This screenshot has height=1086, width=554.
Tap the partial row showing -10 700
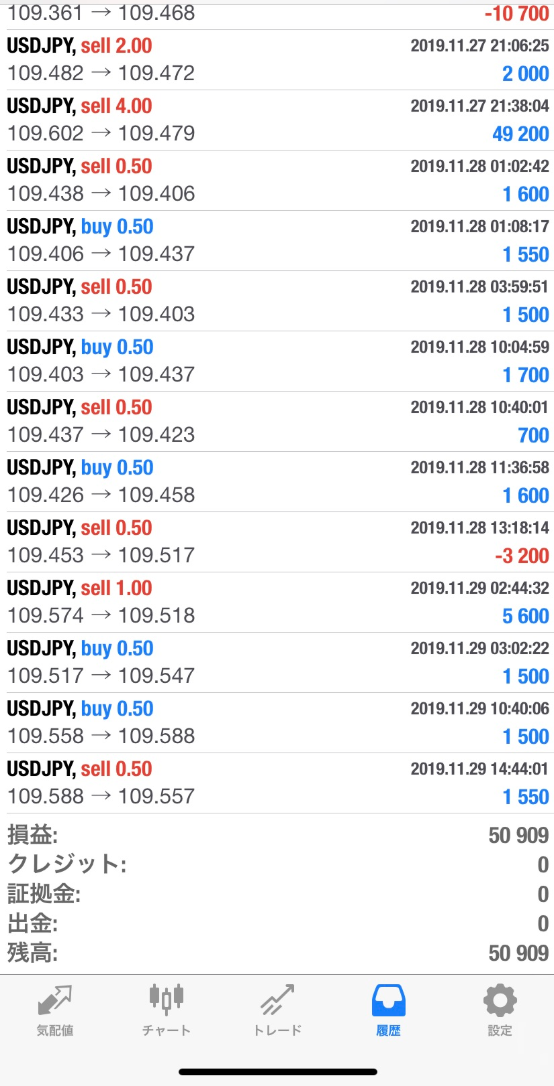click(x=277, y=15)
